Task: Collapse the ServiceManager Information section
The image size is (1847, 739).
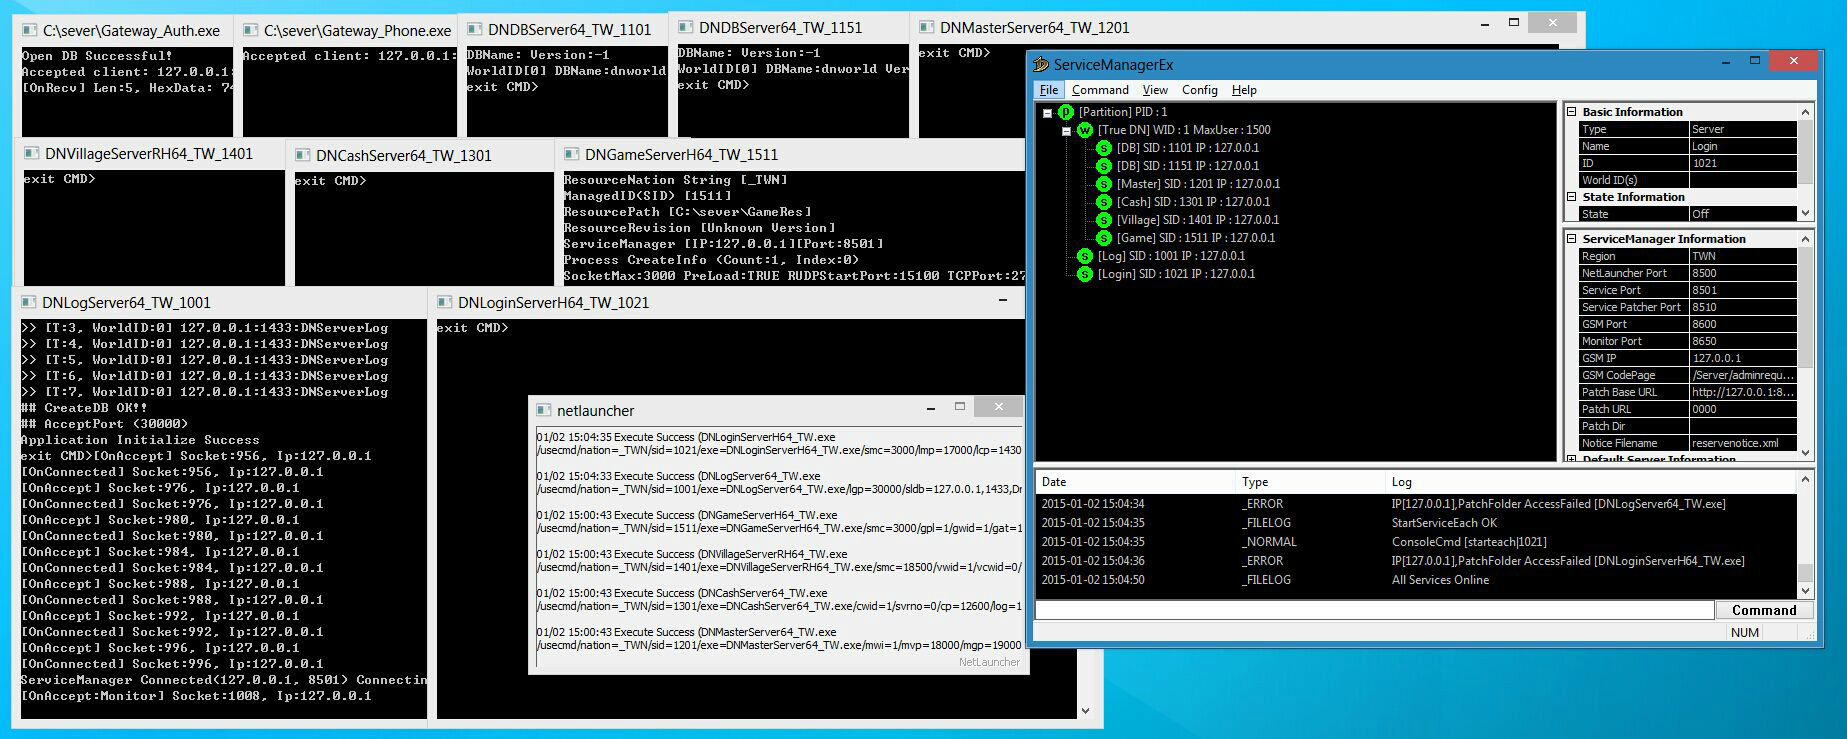Action: 1572,239
